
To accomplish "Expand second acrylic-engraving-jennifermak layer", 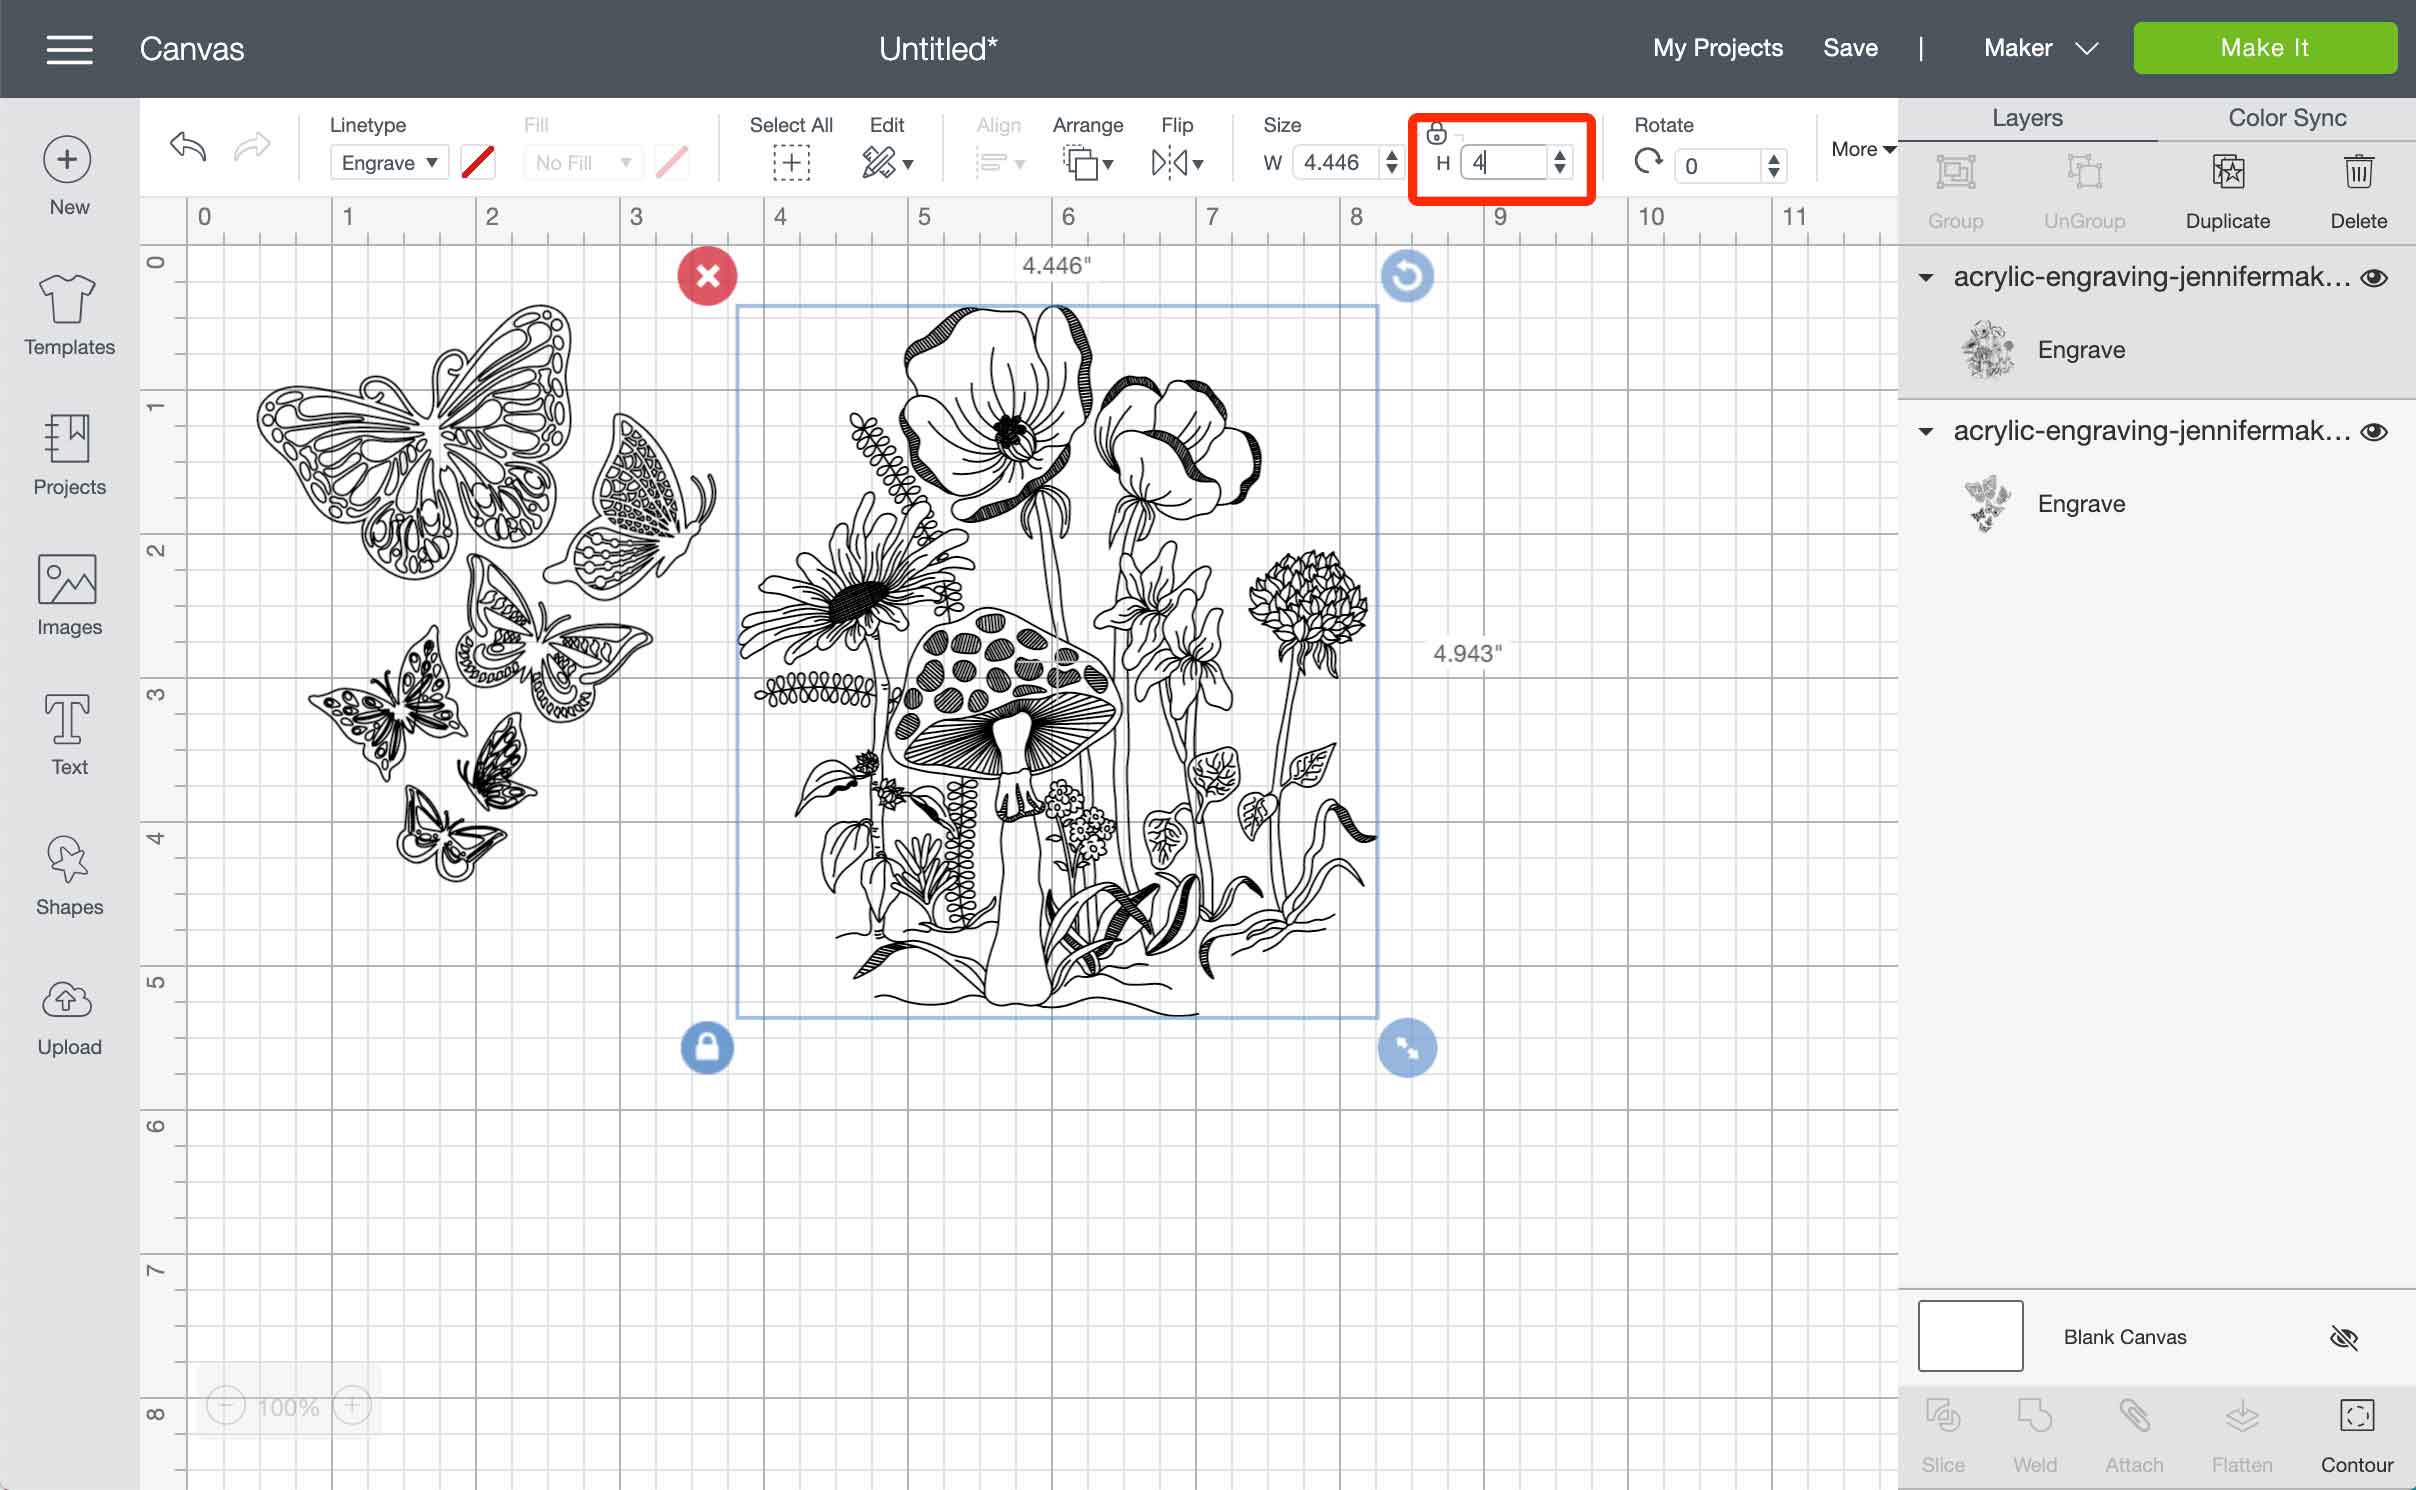I will [1928, 428].
